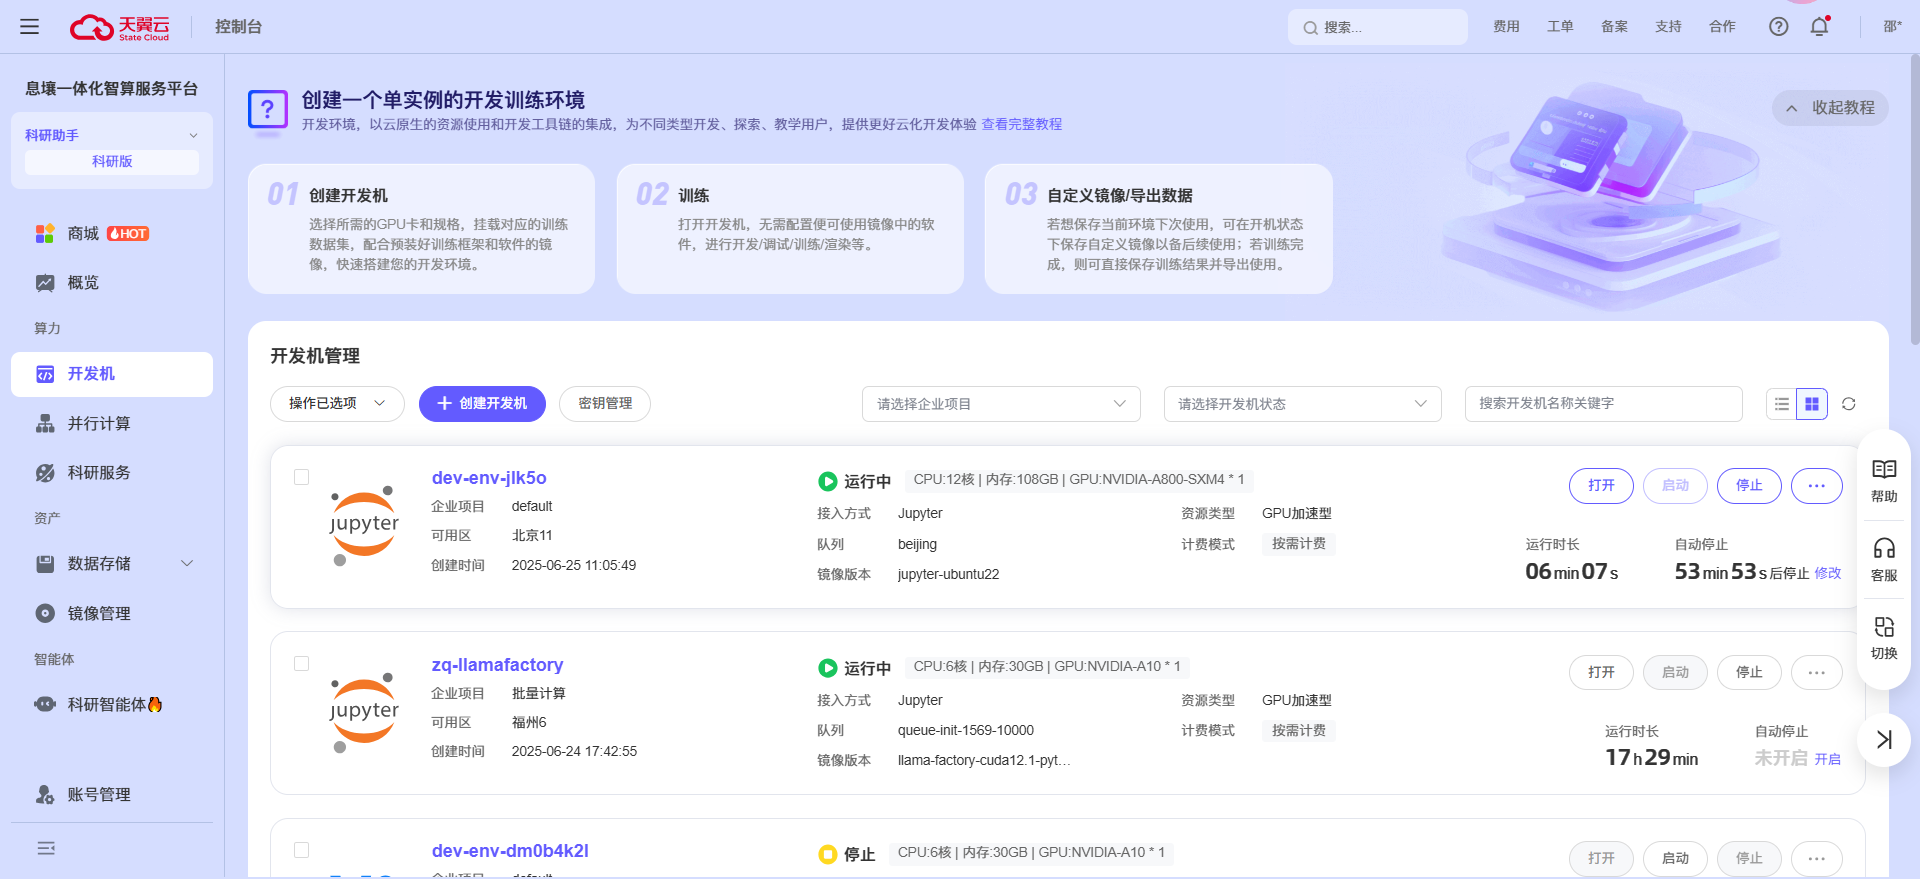Refresh the dev machine list
The image size is (1920, 879).
click(1848, 404)
